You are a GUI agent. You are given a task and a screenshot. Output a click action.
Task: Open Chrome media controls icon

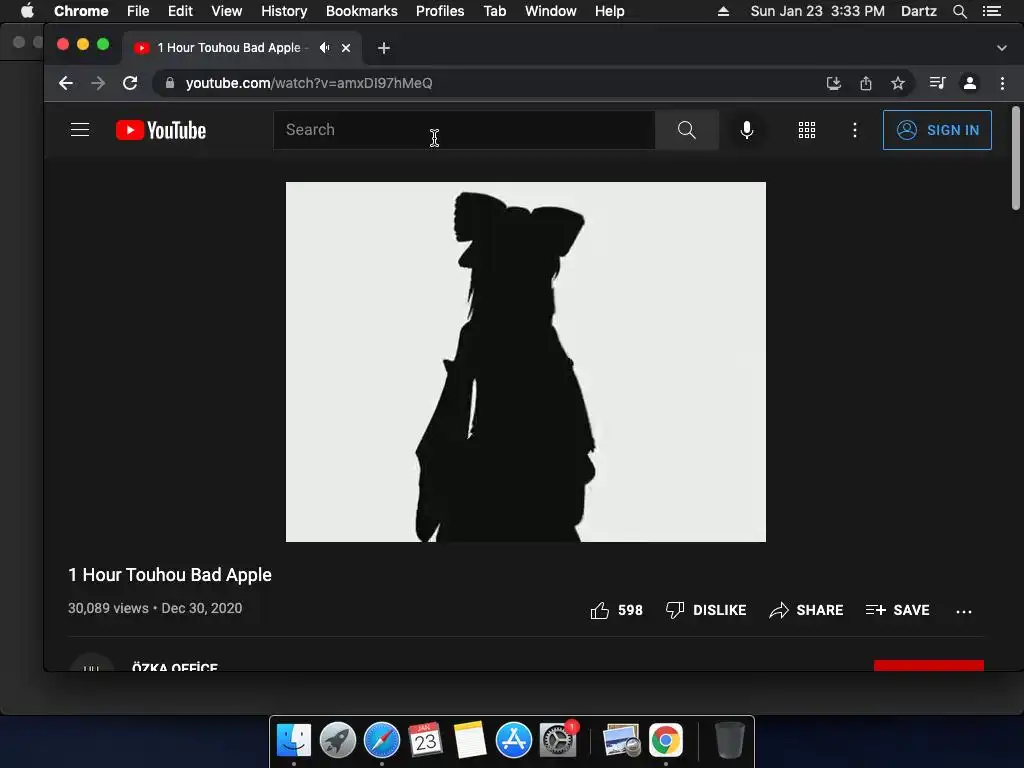[937, 83]
